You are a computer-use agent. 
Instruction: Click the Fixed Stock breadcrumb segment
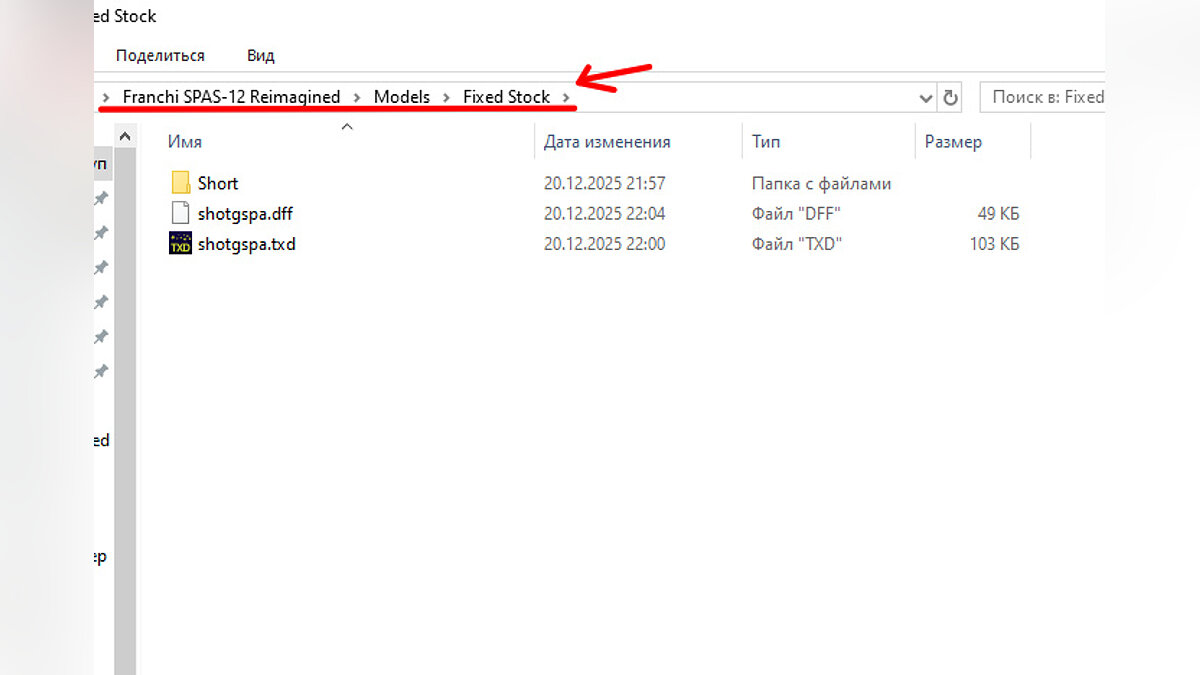pos(506,97)
